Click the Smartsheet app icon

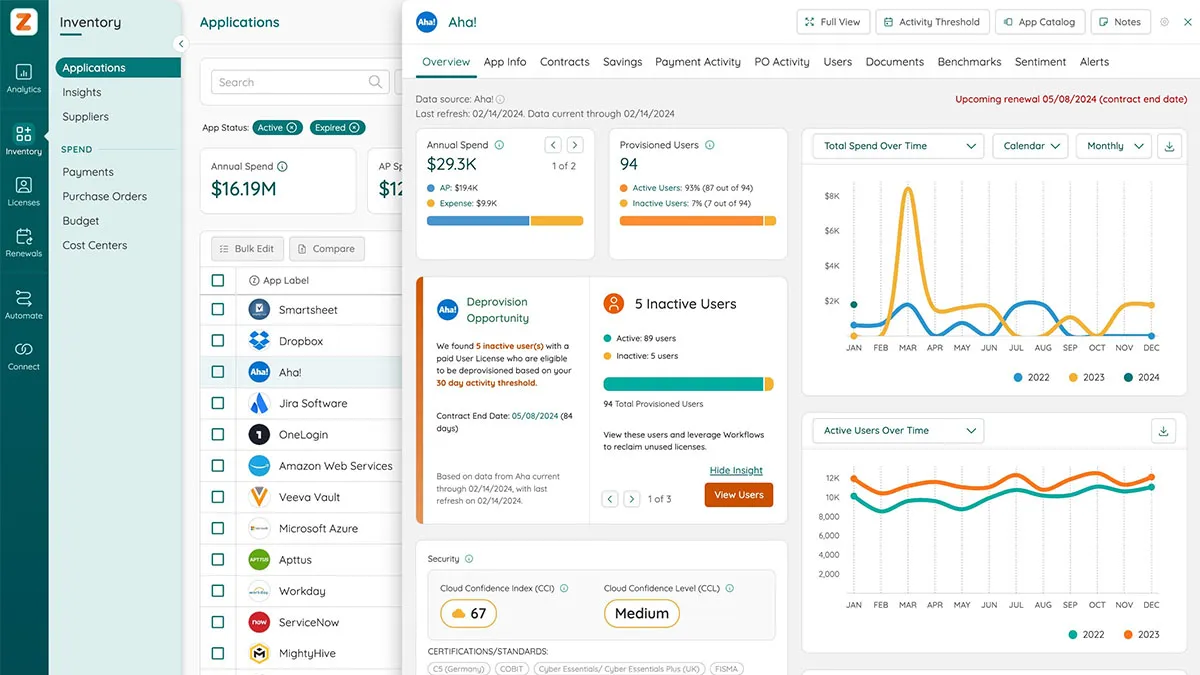(x=259, y=310)
